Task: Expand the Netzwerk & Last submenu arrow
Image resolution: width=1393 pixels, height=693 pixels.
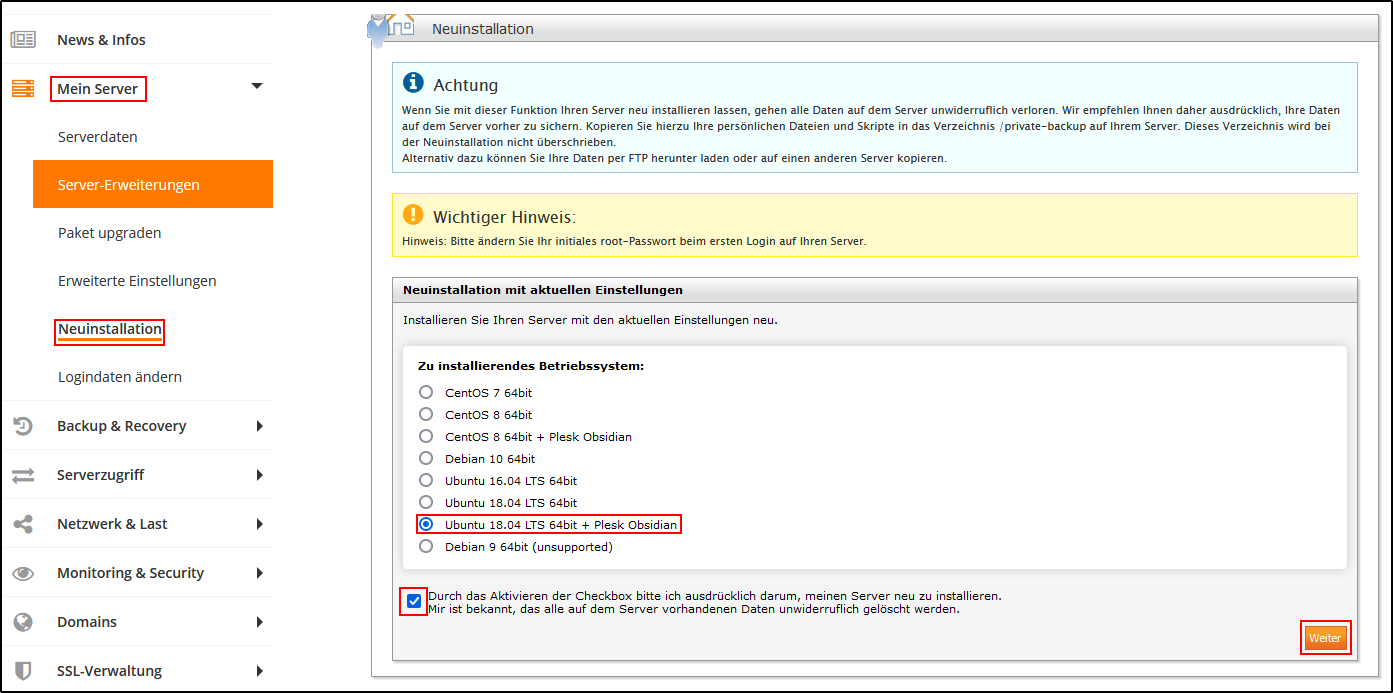Action: 259,524
